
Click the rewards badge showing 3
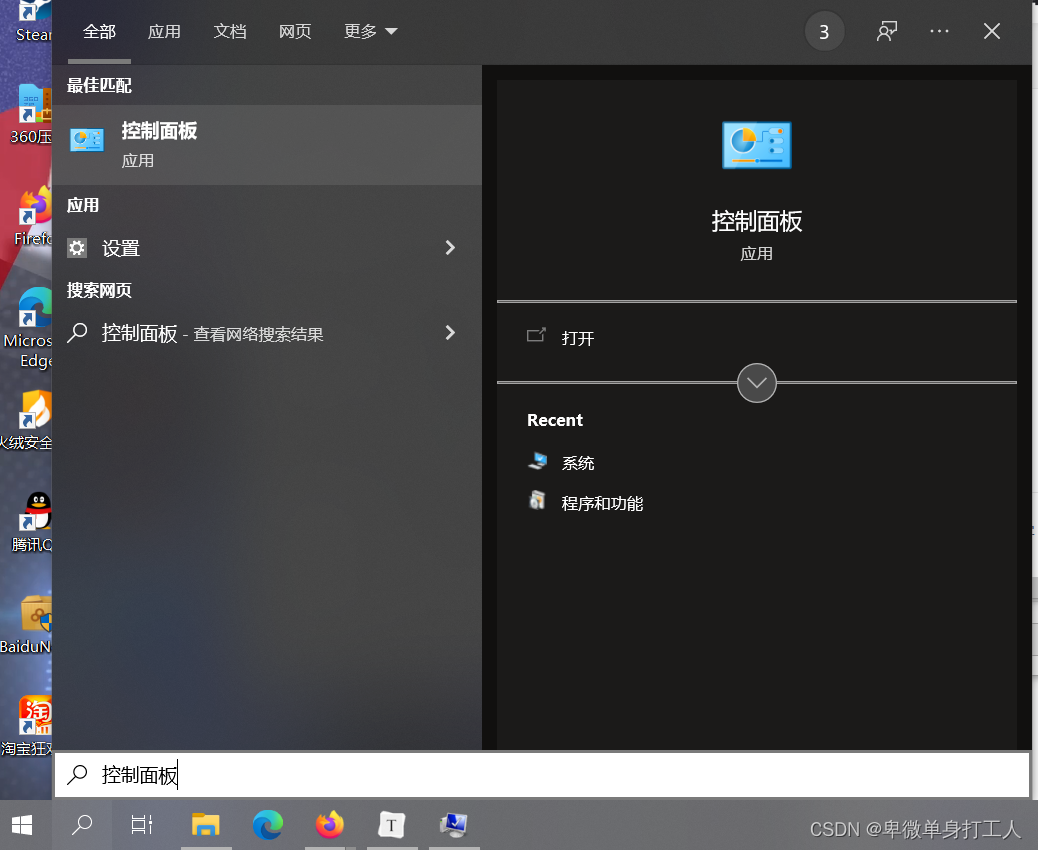[824, 32]
